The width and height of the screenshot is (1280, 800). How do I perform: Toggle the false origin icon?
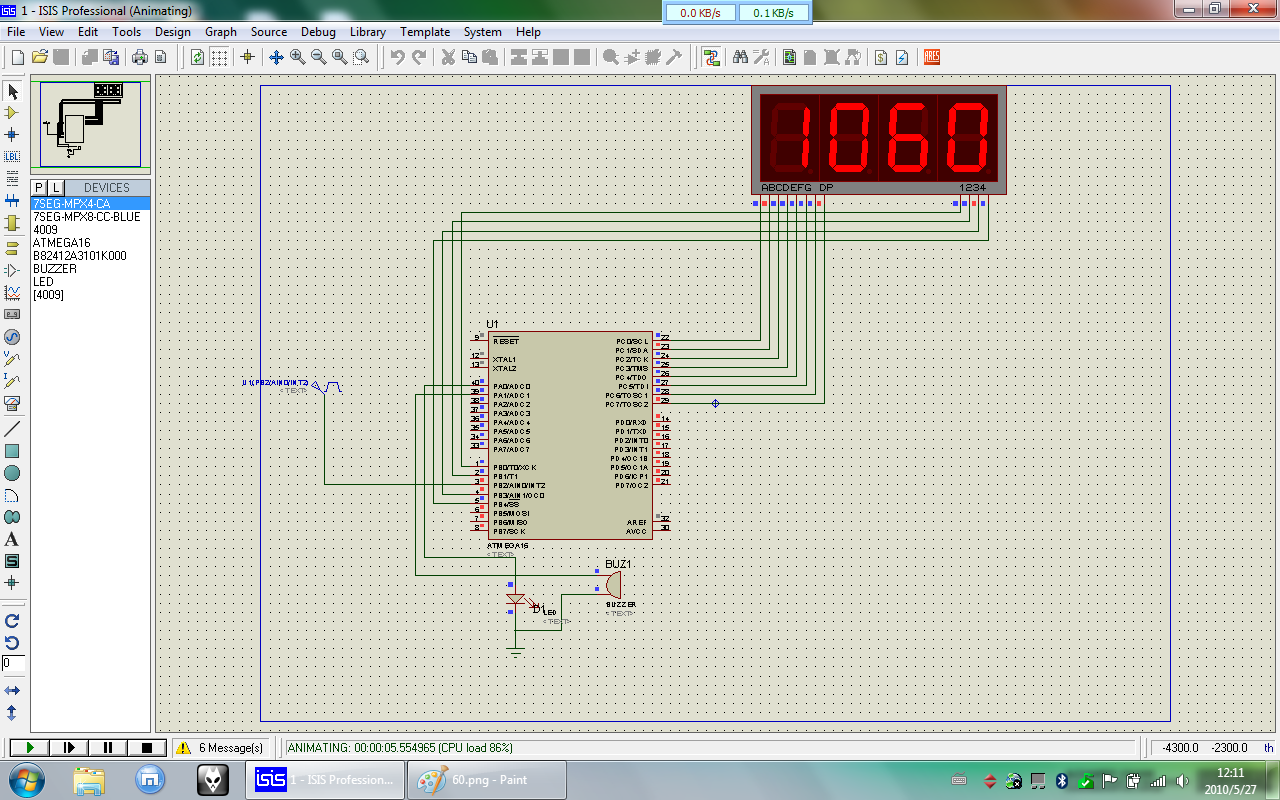click(x=248, y=57)
